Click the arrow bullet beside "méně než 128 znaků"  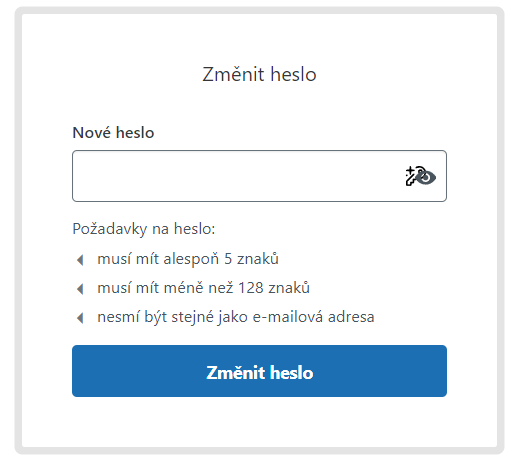[80, 289]
